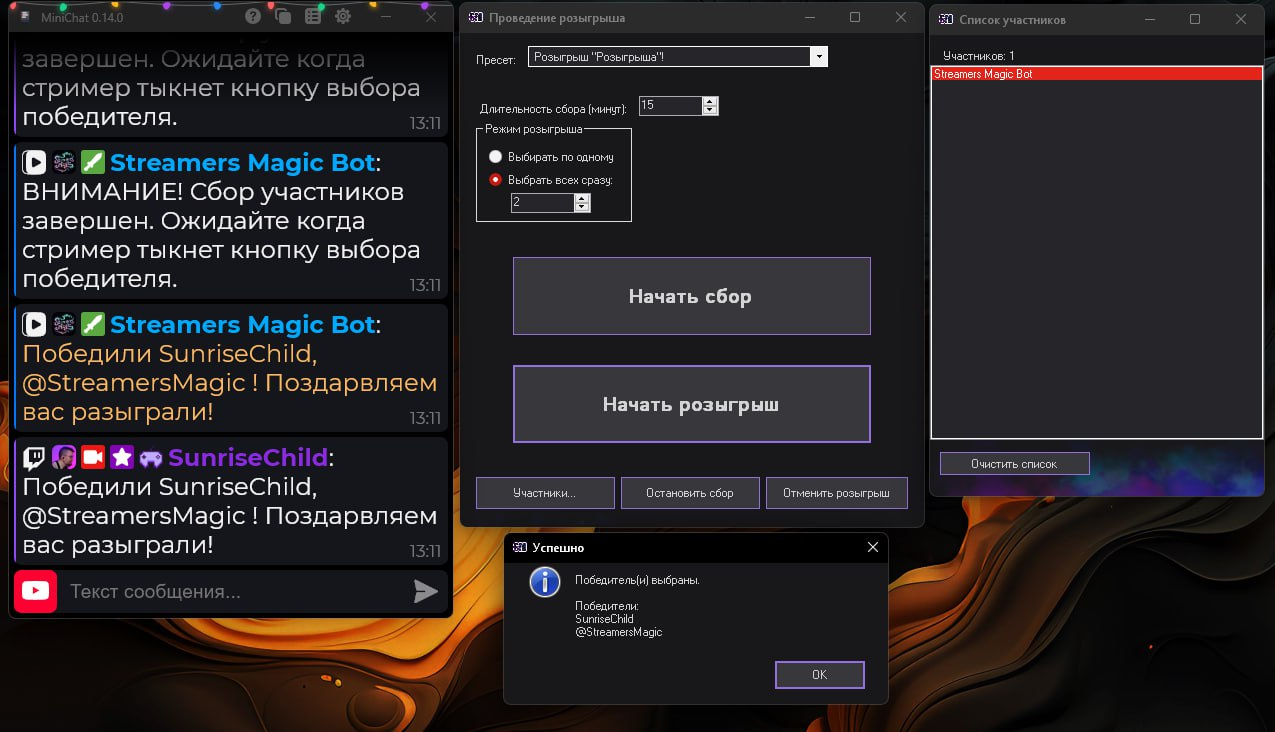This screenshot has width=1275, height=732.
Task: Click "Очистить список" button
Action: [1014, 464]
